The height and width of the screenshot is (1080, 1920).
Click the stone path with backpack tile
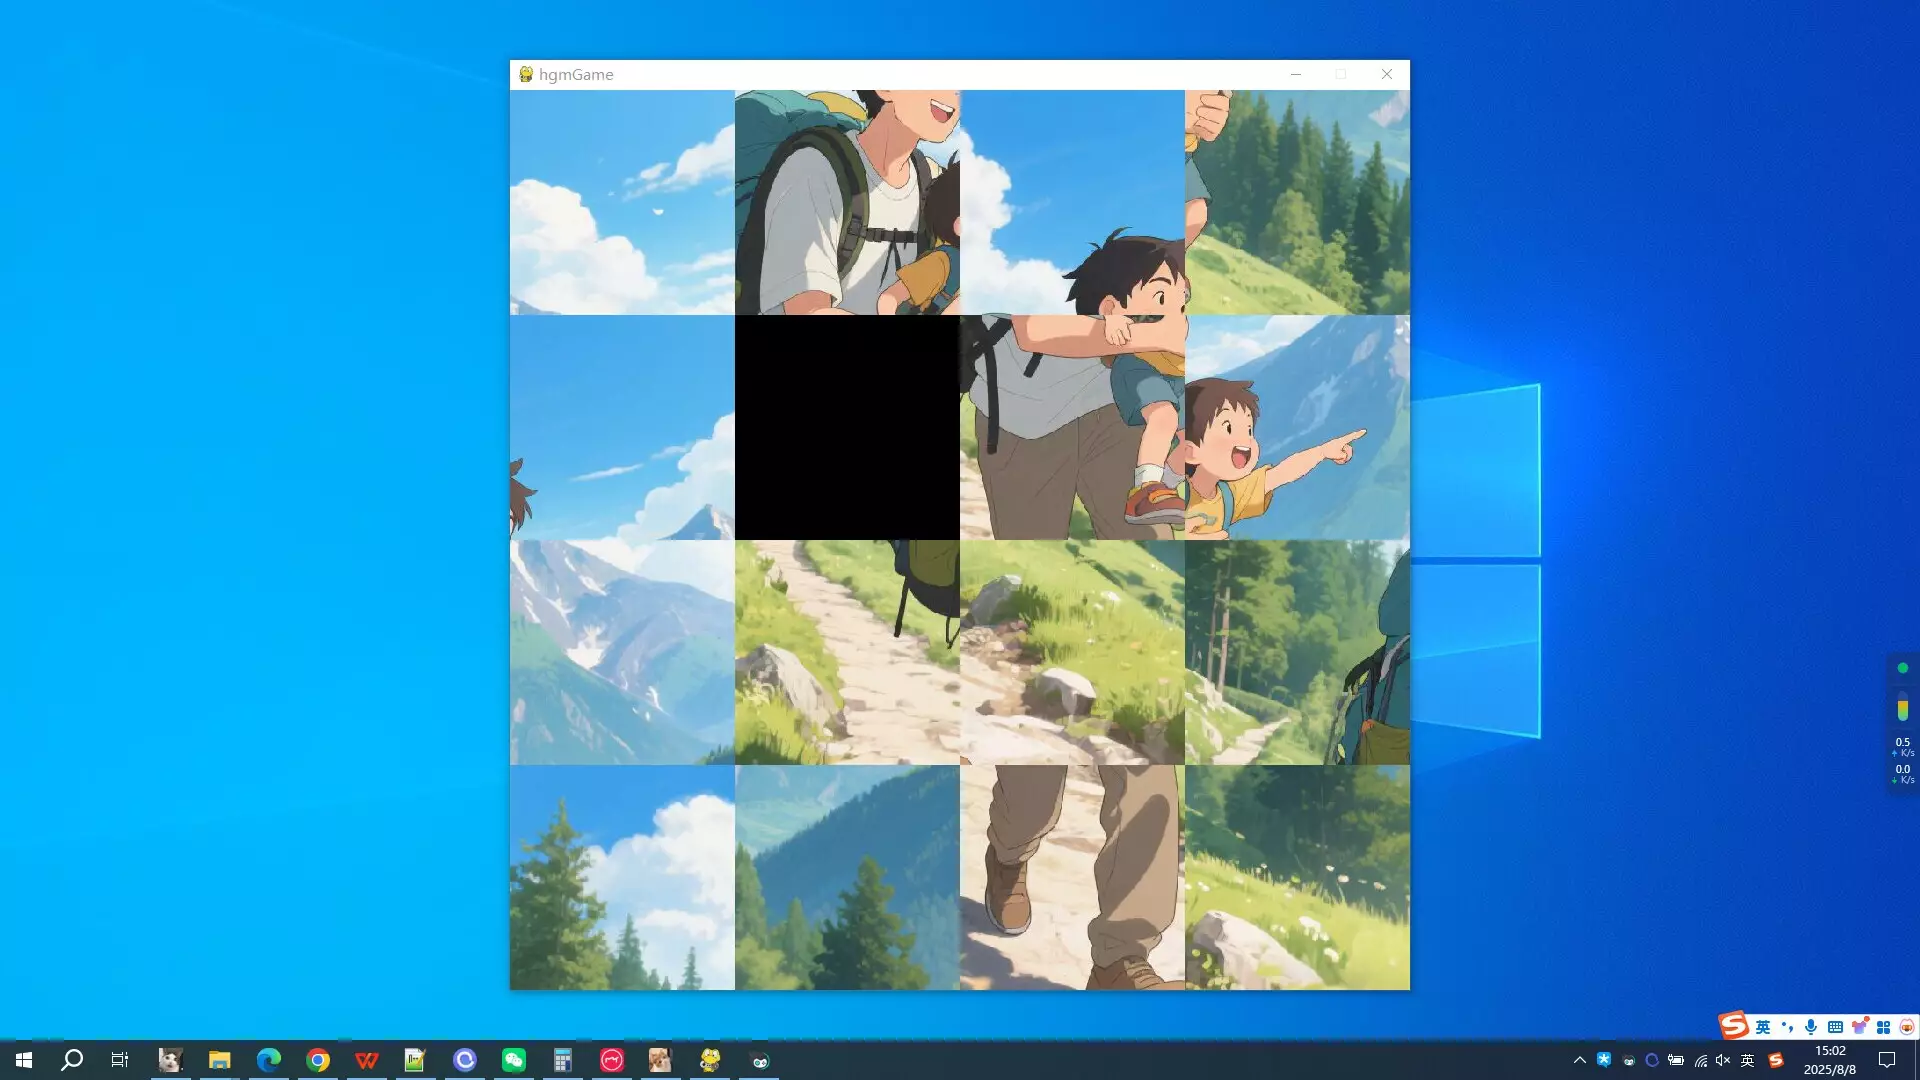847,652
